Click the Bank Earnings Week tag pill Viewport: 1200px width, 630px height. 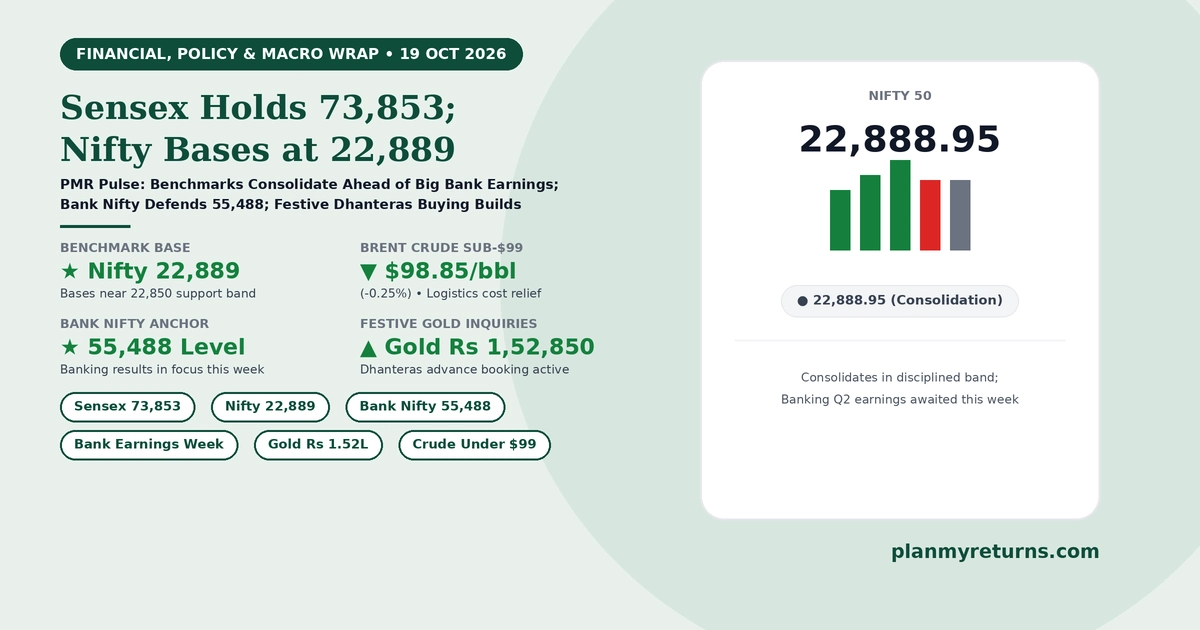149,445
